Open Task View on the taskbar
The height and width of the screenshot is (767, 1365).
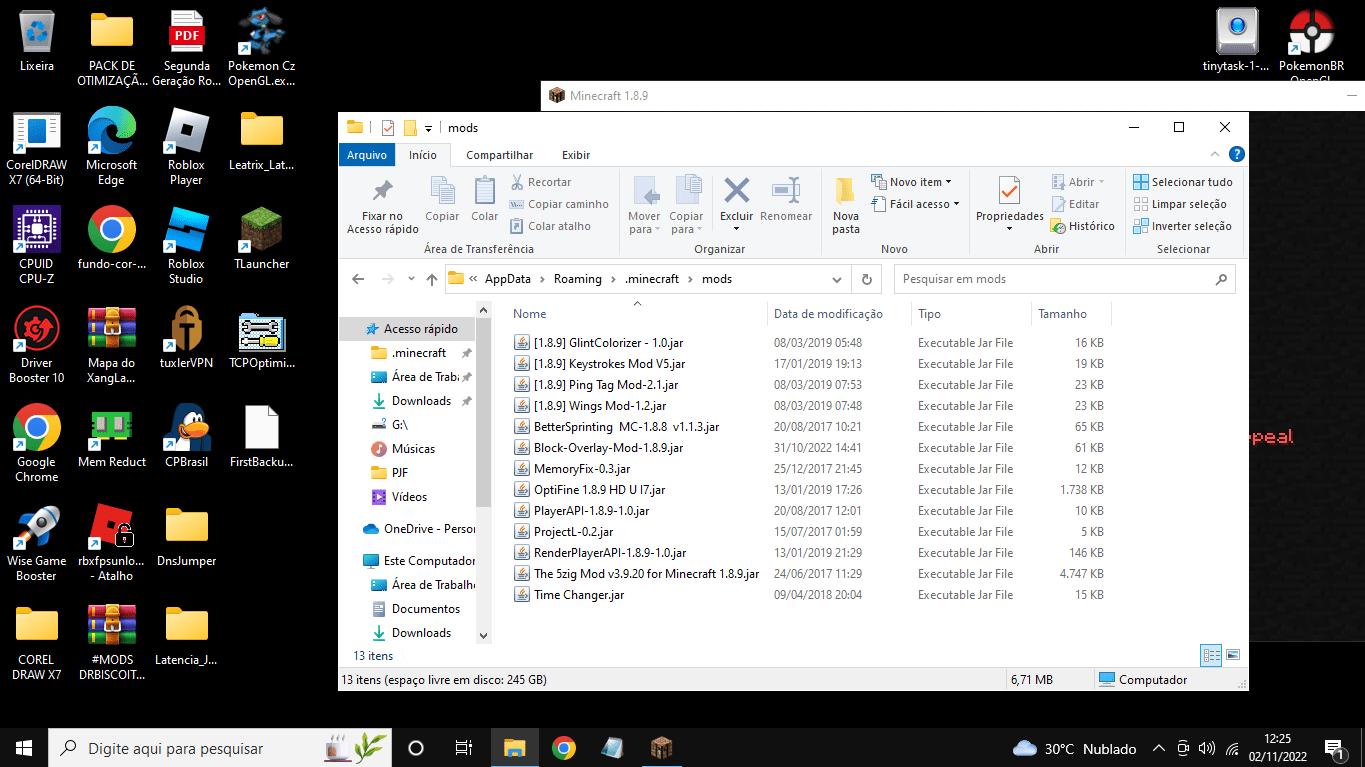click(464, 748)
